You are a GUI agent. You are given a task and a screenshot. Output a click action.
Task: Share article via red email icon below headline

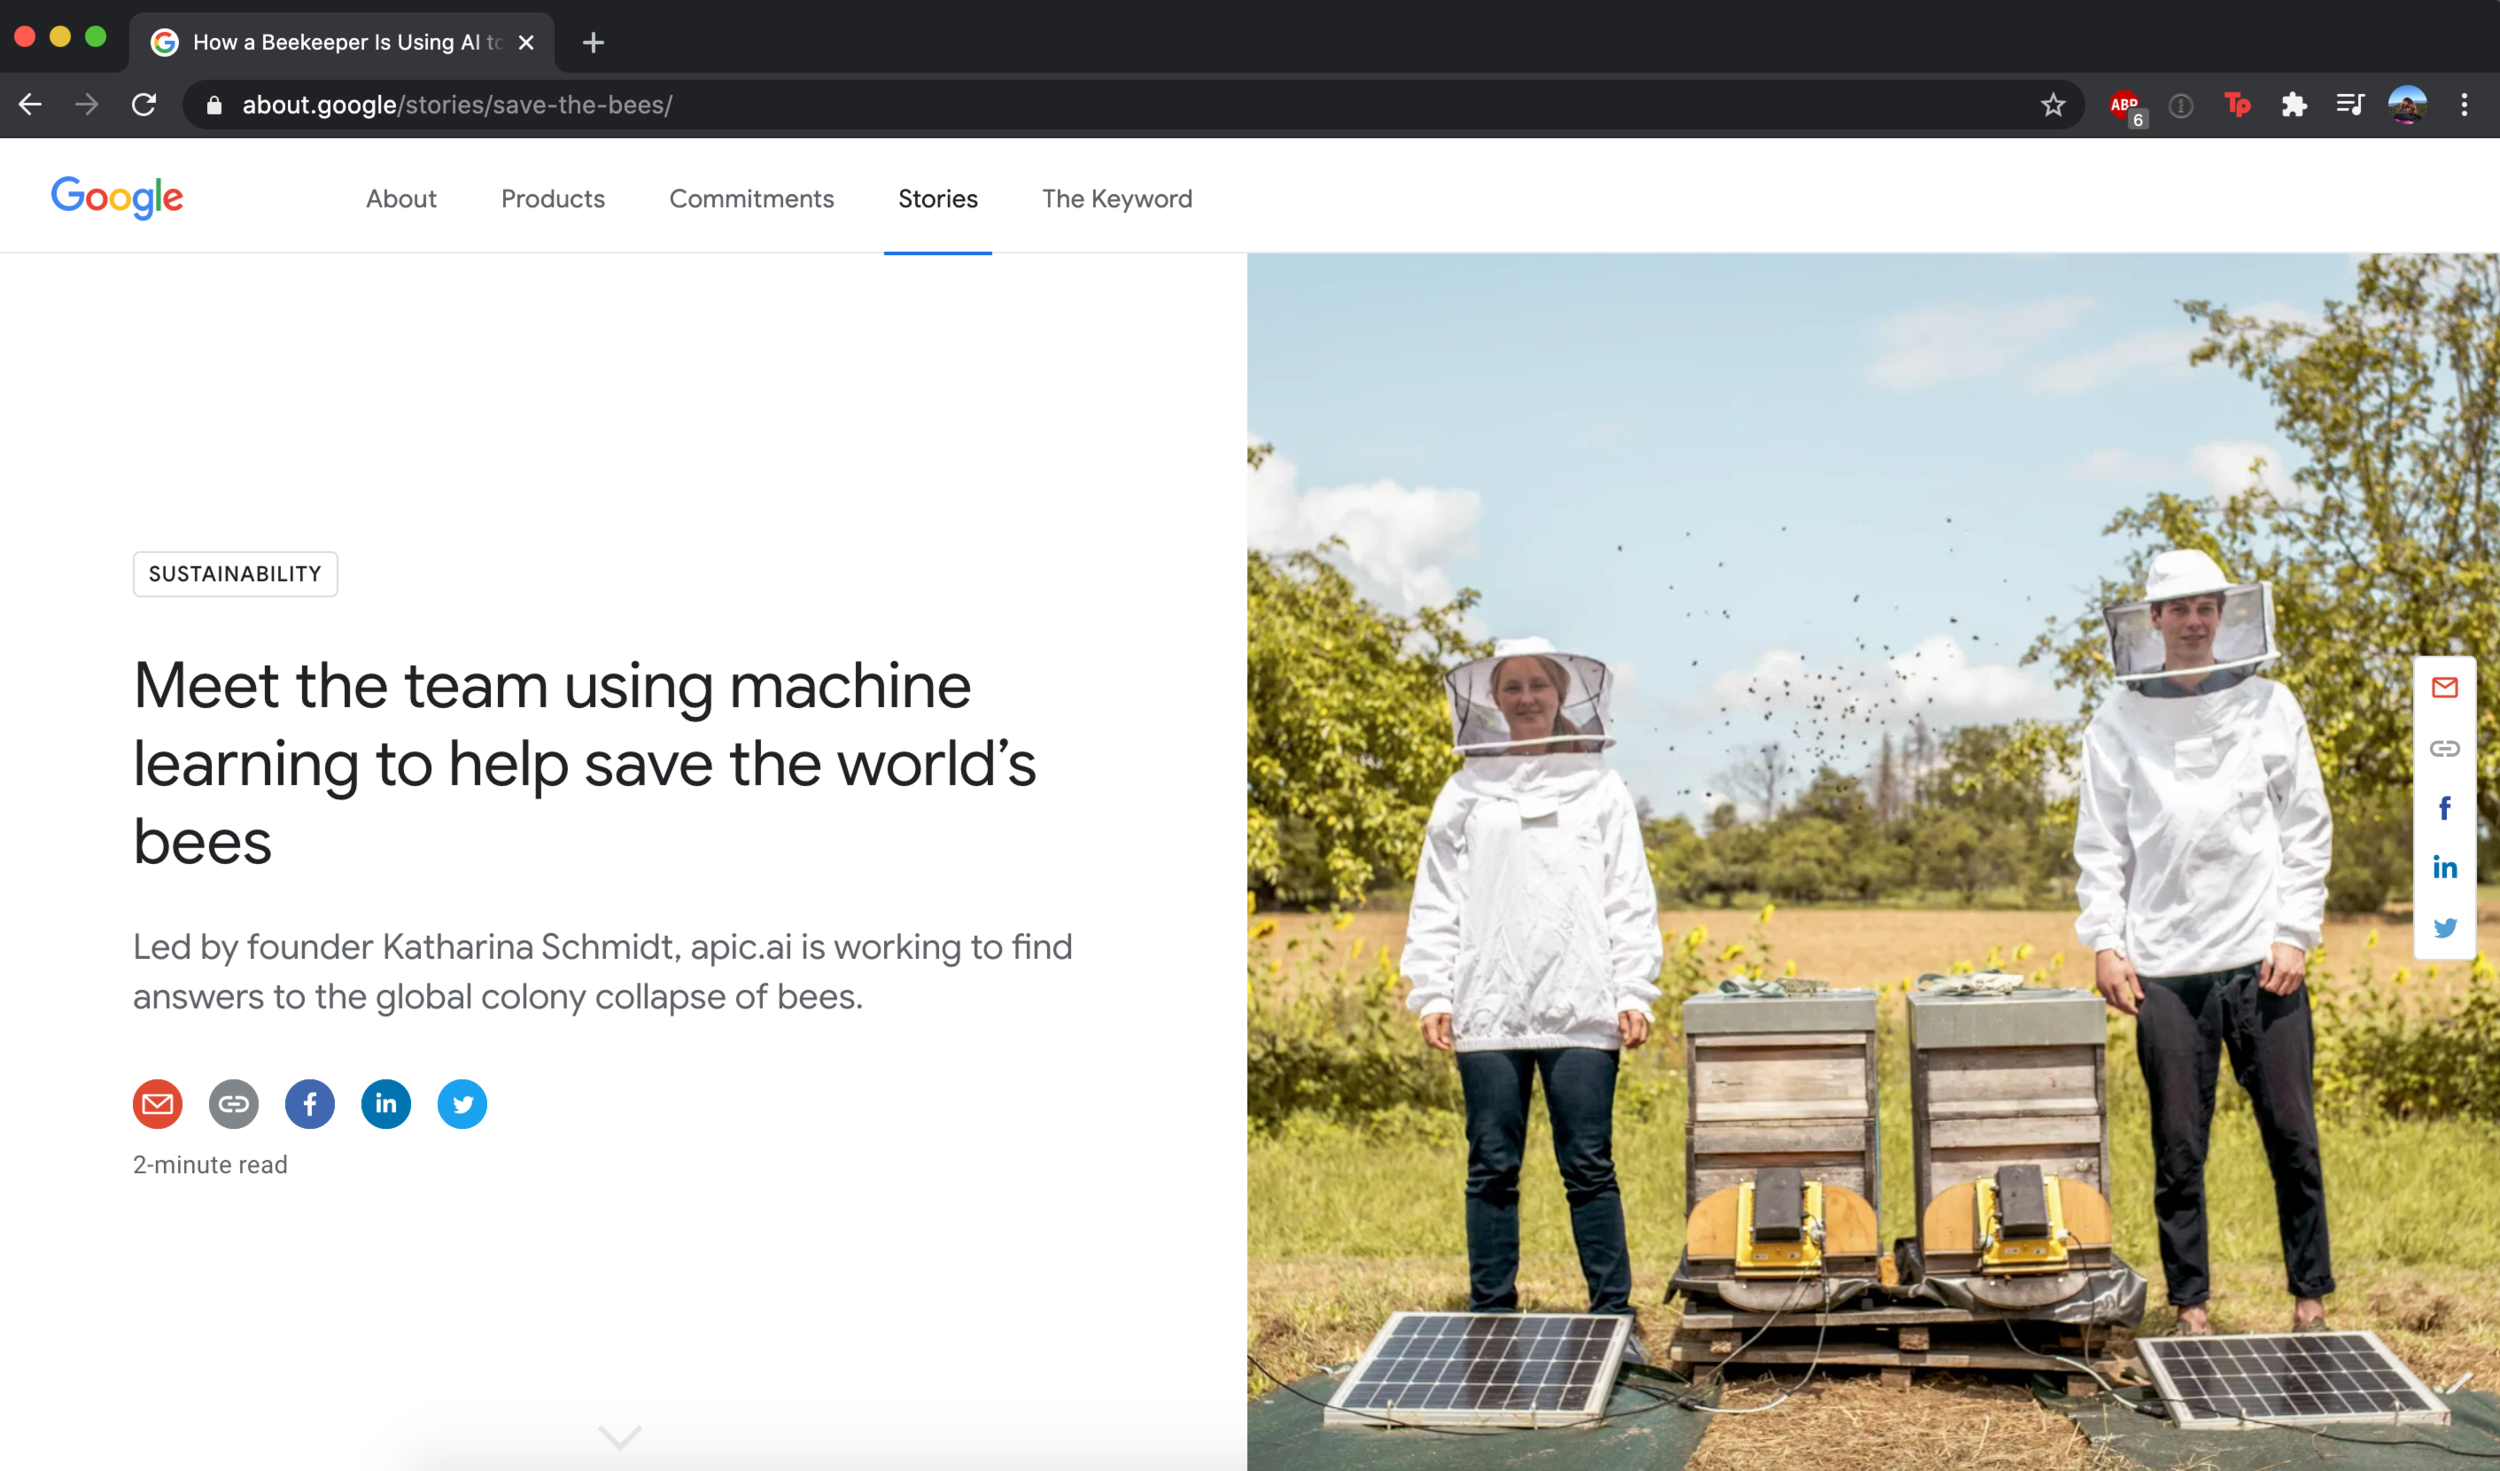tap(157, 1104)
